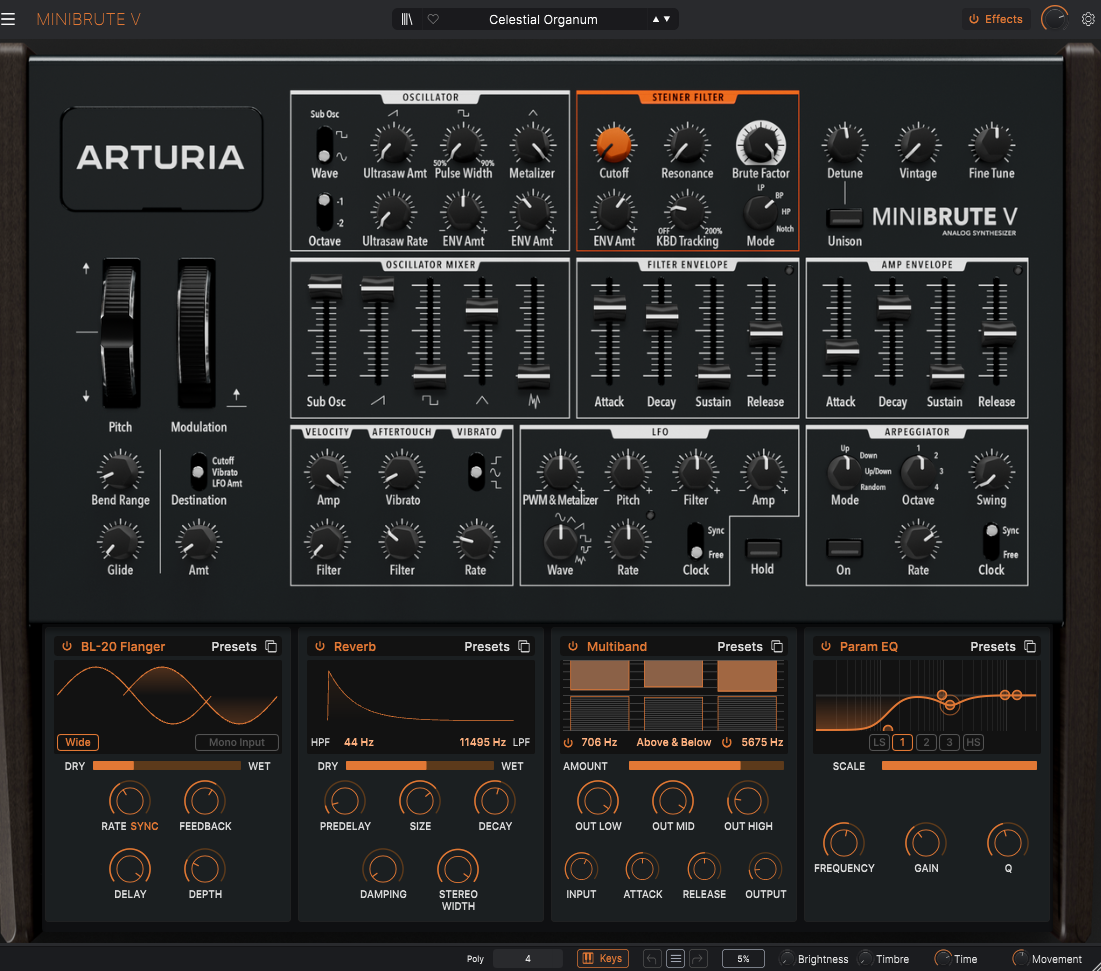Toggle the LFO Clock Sync/Free switch
The image size is (1101, 971).
tap(695, 541)
